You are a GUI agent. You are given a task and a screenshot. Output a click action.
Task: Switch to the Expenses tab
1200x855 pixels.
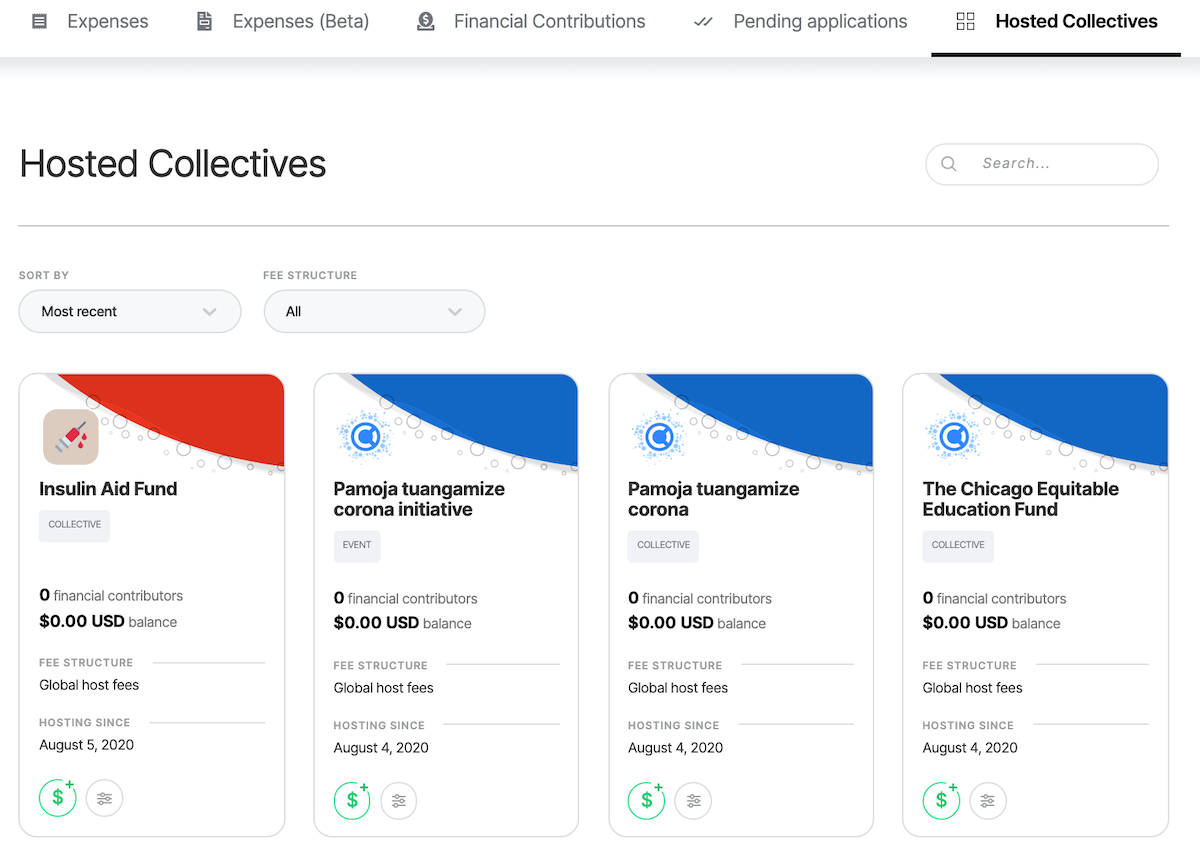(x=90, y=21)
